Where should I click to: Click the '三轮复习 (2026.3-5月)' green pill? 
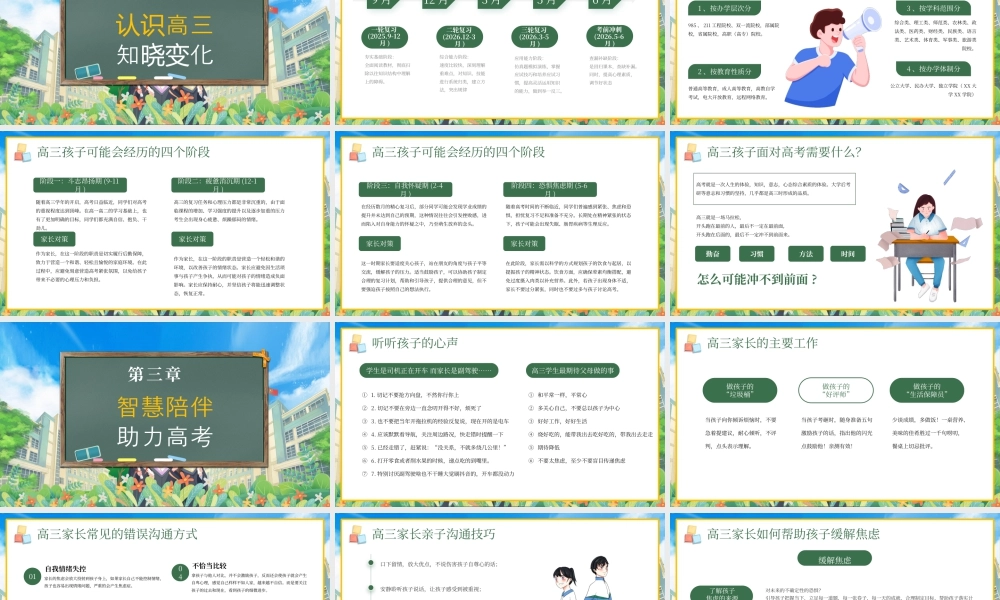click(x=534, y=36)
